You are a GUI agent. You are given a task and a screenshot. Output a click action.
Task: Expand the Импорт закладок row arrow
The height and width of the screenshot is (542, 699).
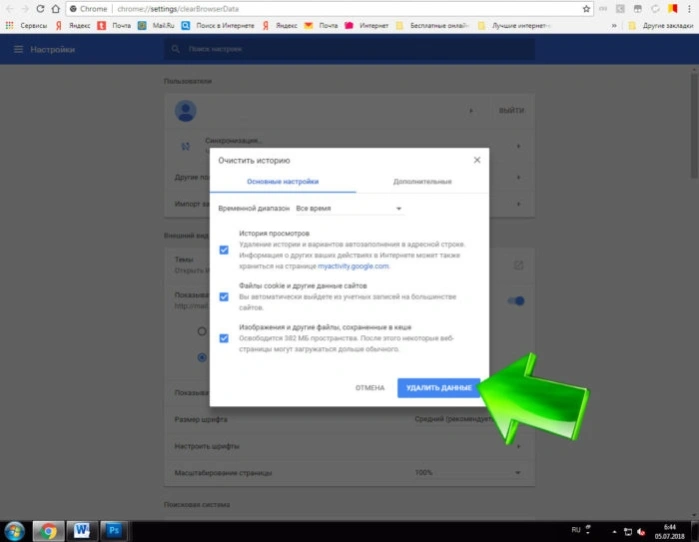(518, 204)
